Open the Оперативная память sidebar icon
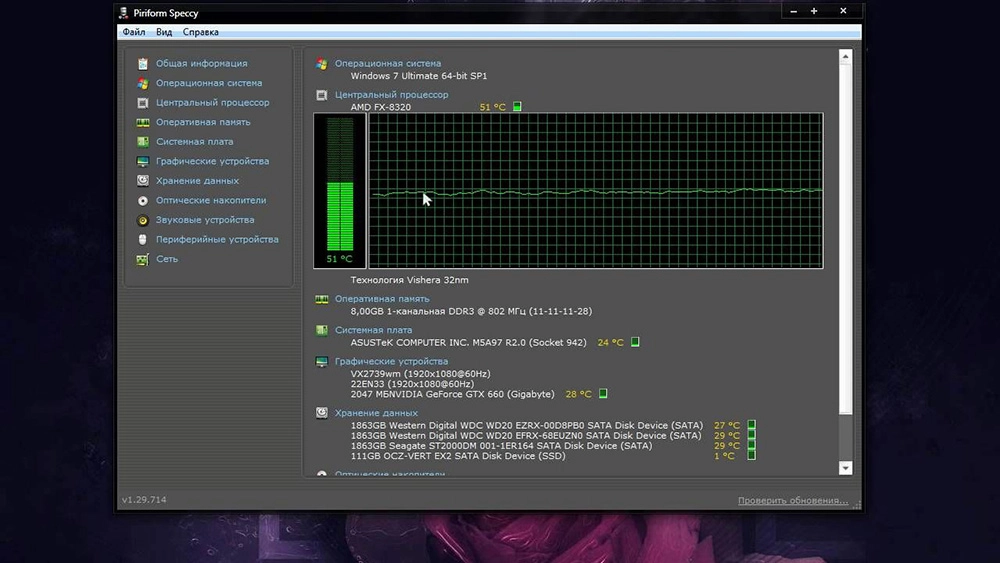 143,122
